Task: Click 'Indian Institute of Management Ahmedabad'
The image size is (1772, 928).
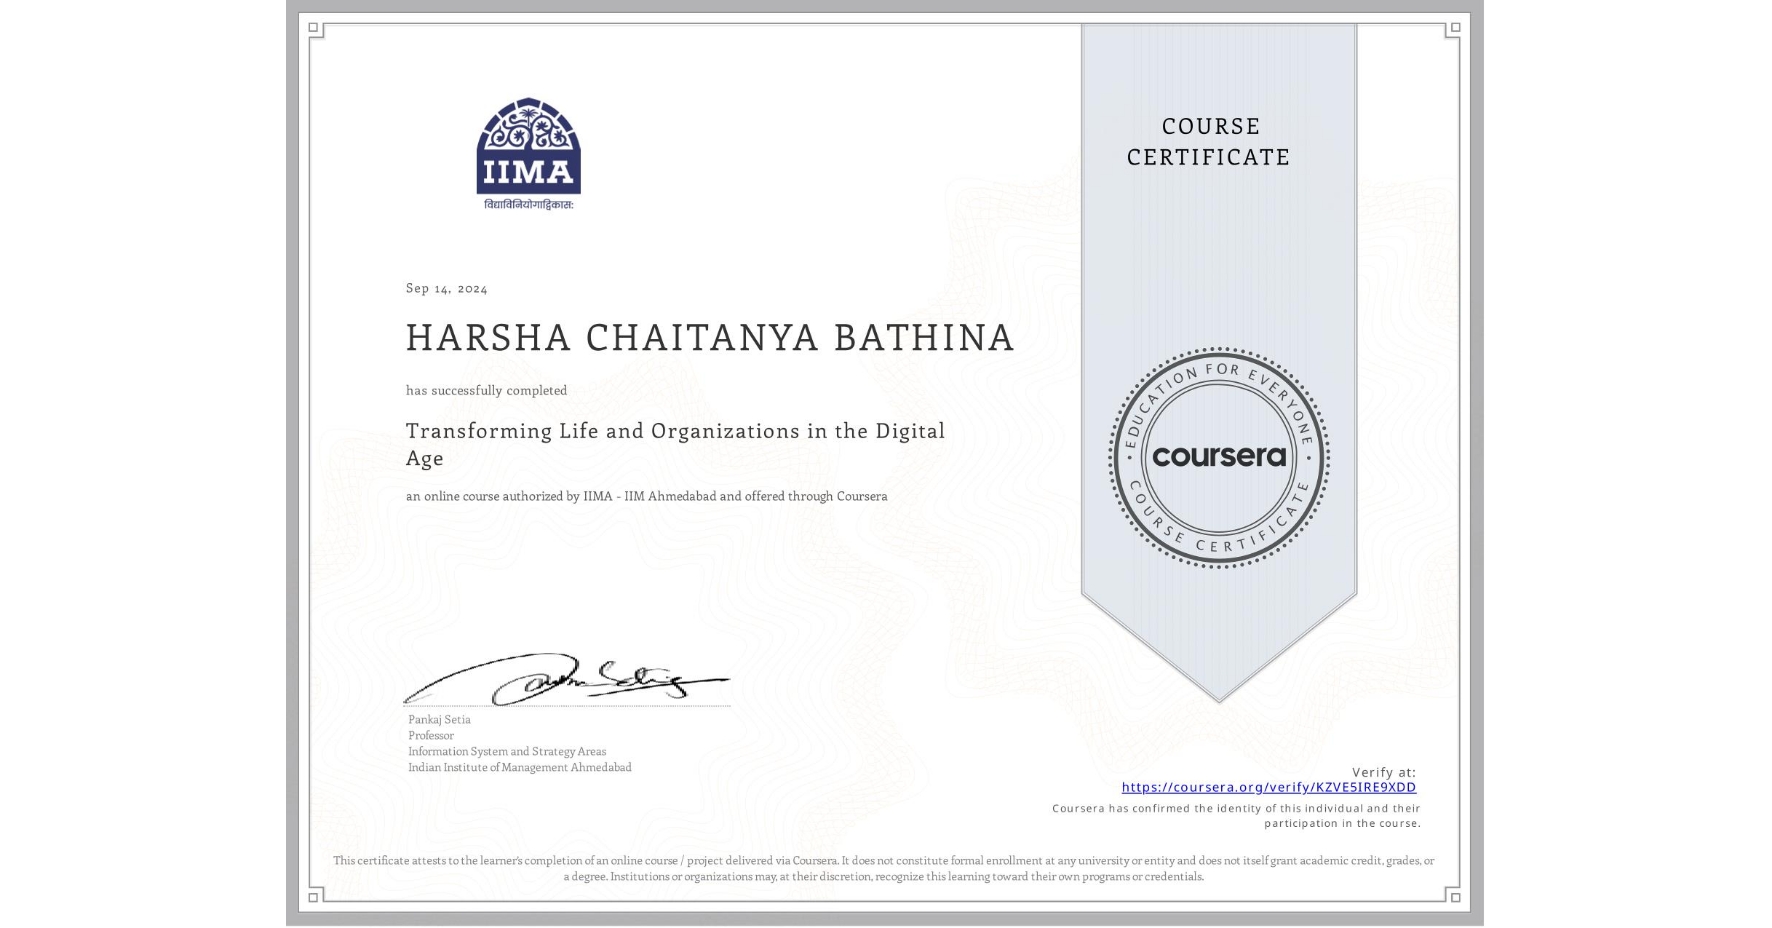Action: [x=520, y=767]
